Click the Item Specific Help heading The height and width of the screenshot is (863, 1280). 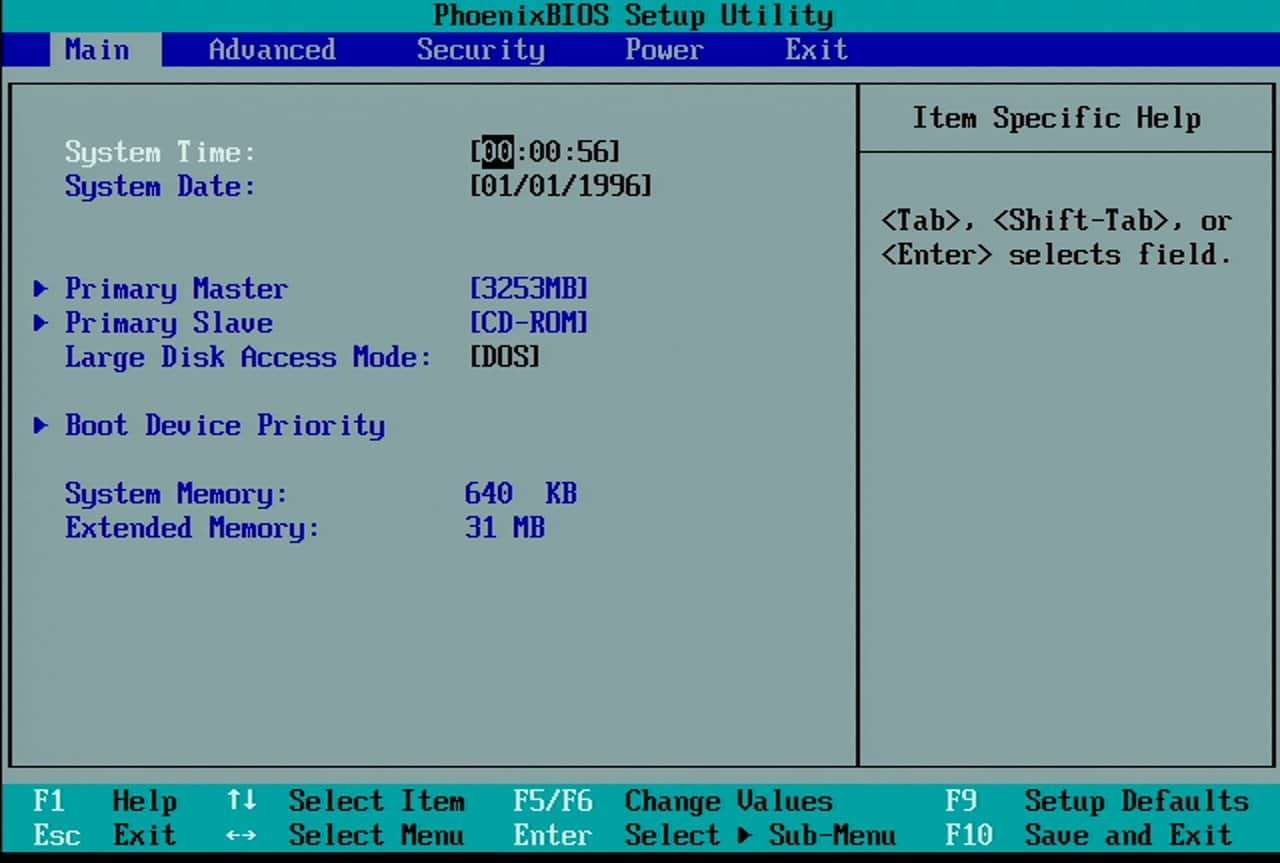coord(1057,118)
